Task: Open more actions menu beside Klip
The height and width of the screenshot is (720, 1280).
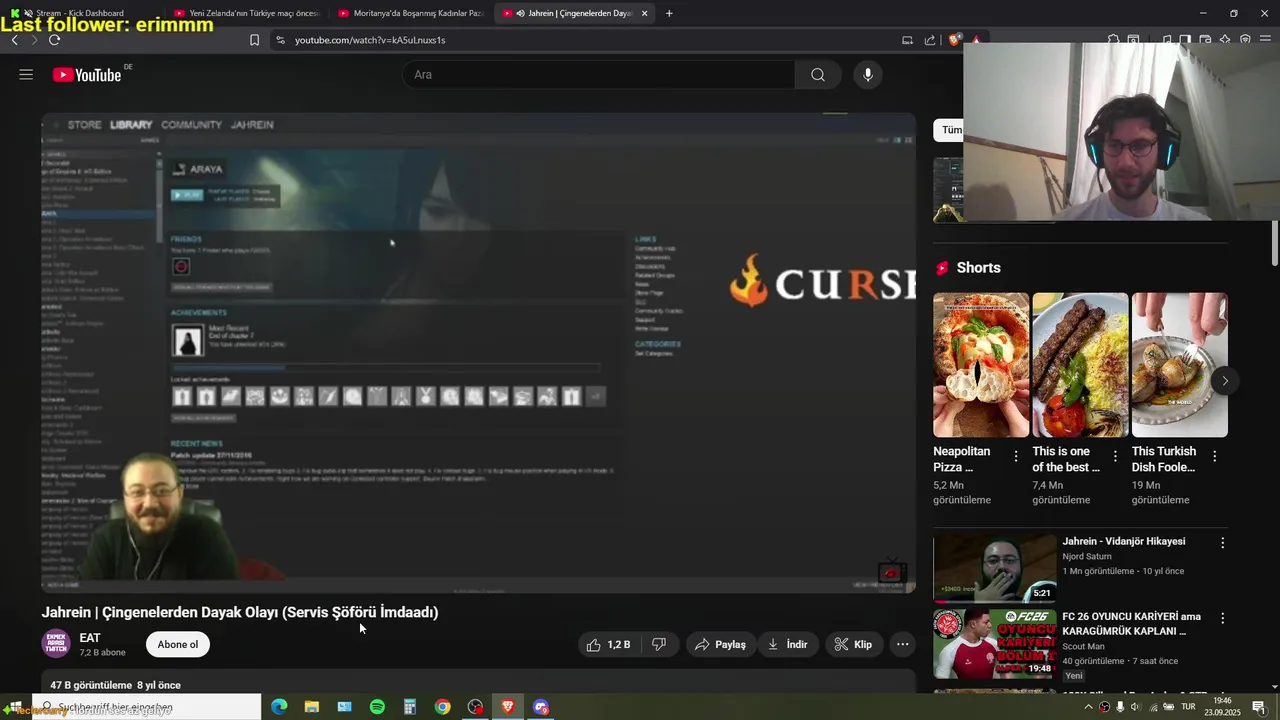Action: (903, 645)
